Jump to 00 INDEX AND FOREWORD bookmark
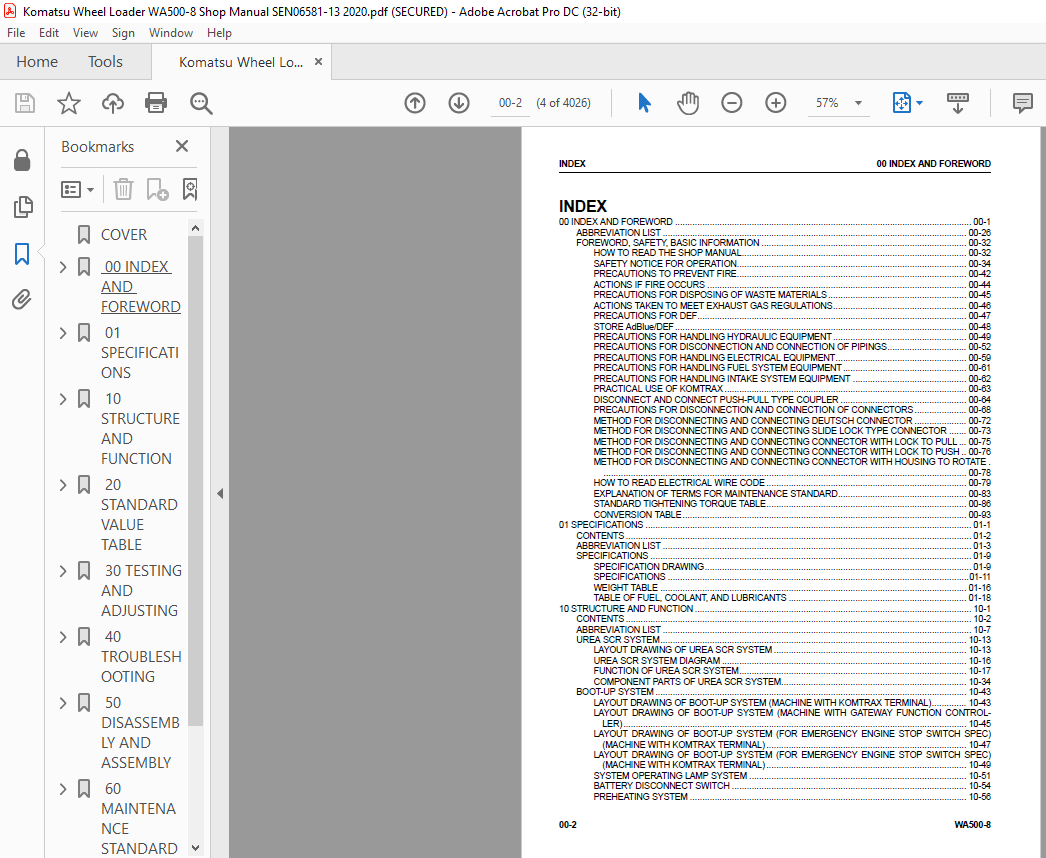This screenshot has height=858, width=1046. point(141,287)
